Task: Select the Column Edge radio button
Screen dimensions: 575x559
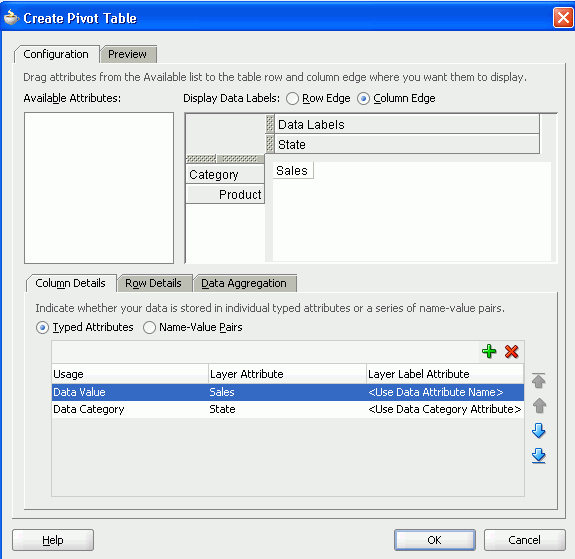Action: click(x=363, y=99)
